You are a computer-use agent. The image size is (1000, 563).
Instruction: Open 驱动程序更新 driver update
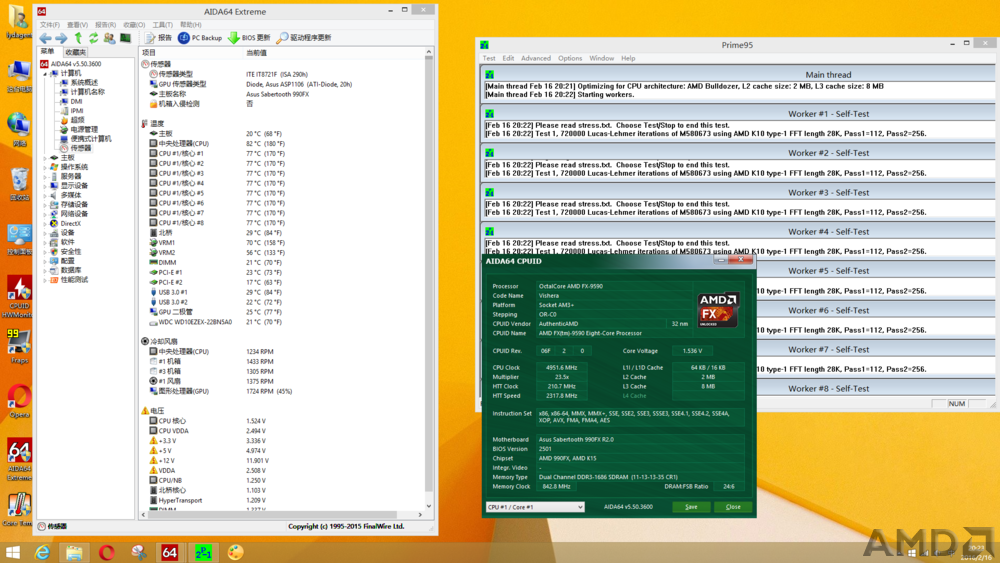pos(304,38)
